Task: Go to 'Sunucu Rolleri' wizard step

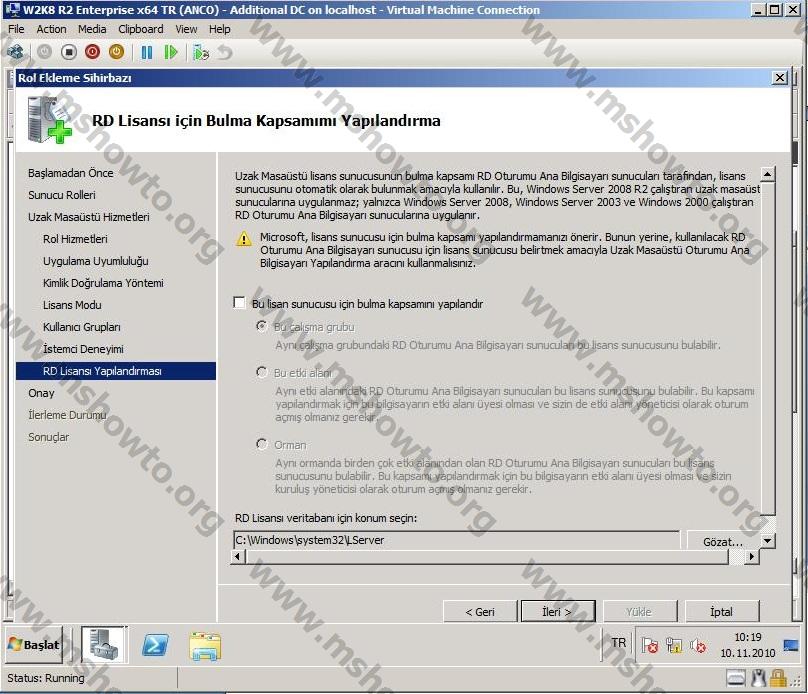Action: 62,195
